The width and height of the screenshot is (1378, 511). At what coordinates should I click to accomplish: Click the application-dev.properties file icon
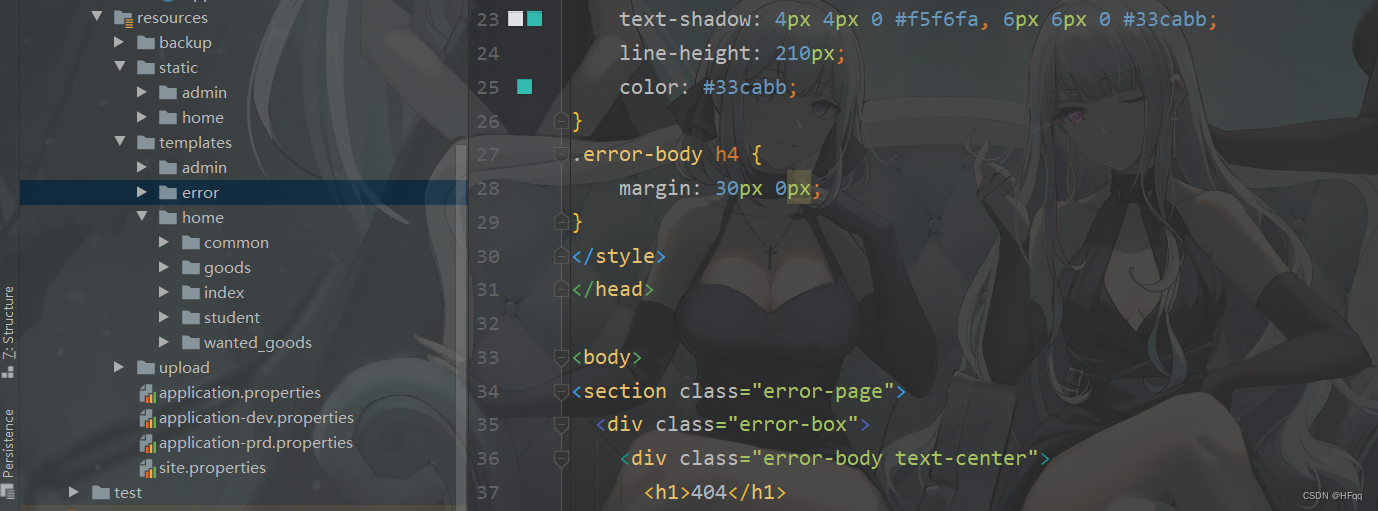tap(148, 418)
